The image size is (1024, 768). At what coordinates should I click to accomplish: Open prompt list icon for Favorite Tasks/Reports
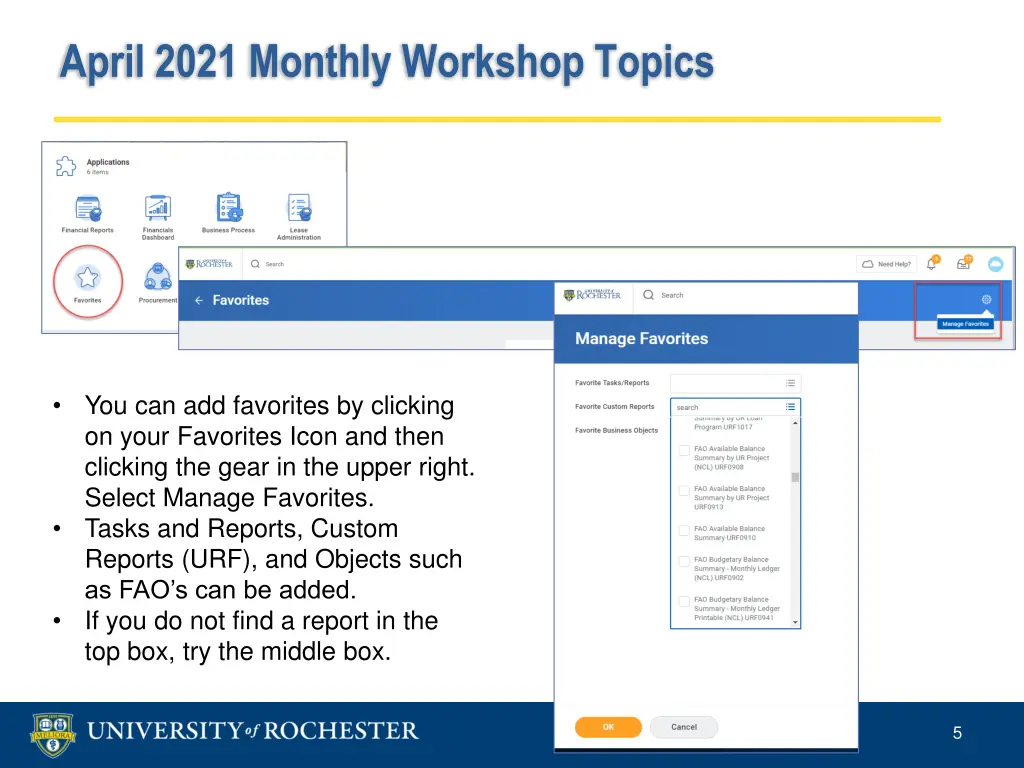pos(790,383)
